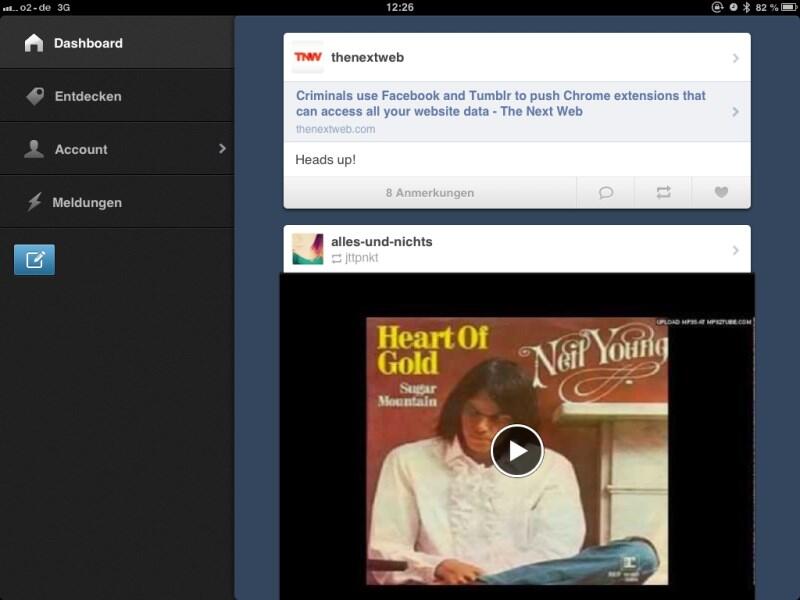Tap the Meldungen lightning bolt icon
This screenshot has width=800, height=600.
click(34, 202)
